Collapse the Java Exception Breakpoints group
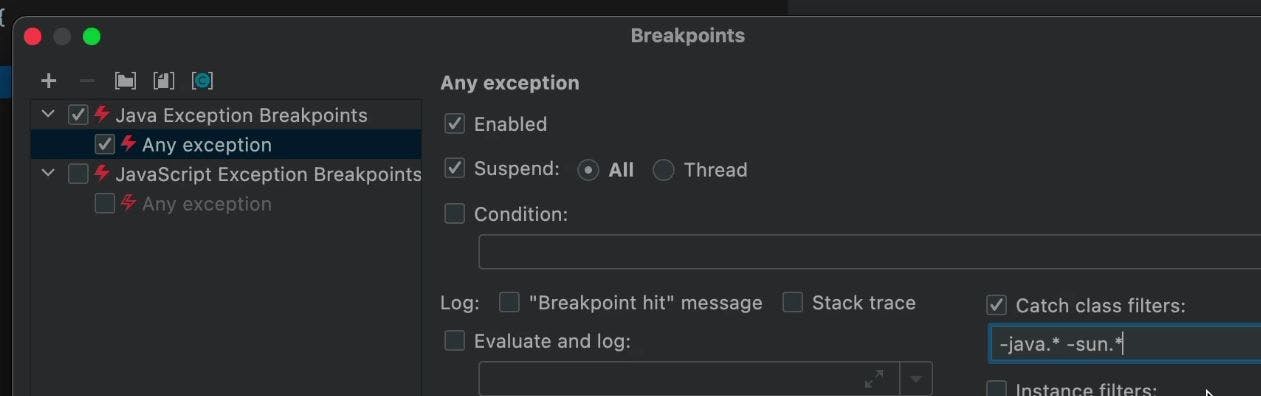The height and width of the screenshot is (396, 1261). click(48, 115)
